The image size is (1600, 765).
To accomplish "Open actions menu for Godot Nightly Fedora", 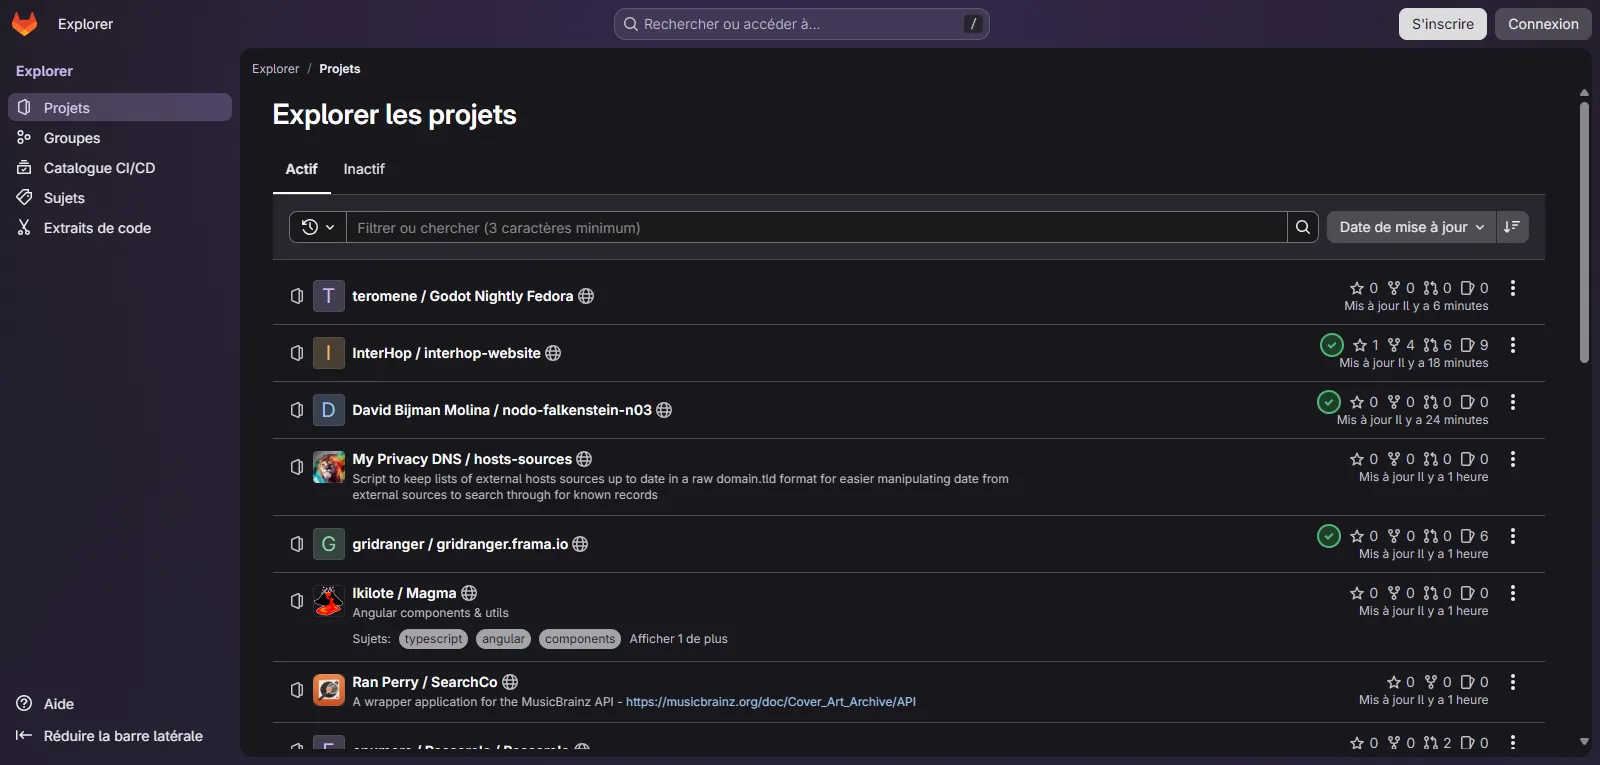I will (x=1513, y=288).
